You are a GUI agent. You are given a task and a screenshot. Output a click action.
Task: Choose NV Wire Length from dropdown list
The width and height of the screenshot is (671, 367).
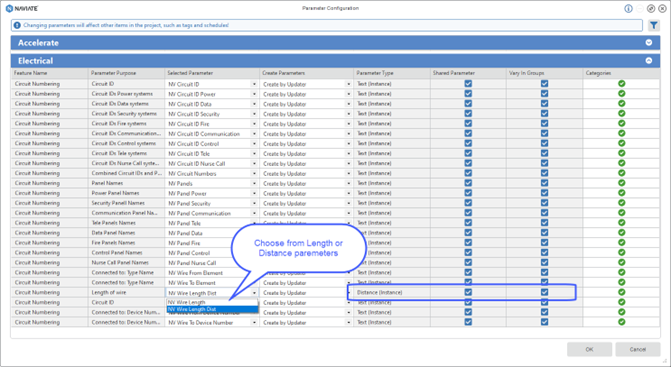212,302
